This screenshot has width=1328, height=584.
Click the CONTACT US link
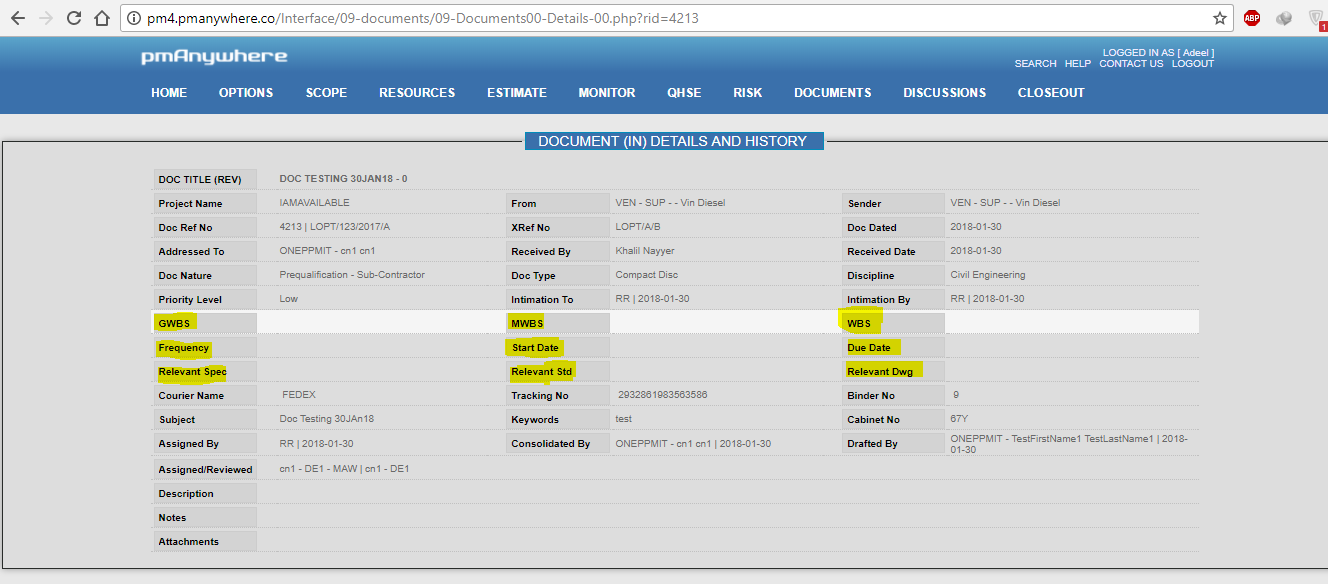[1131, 64]
